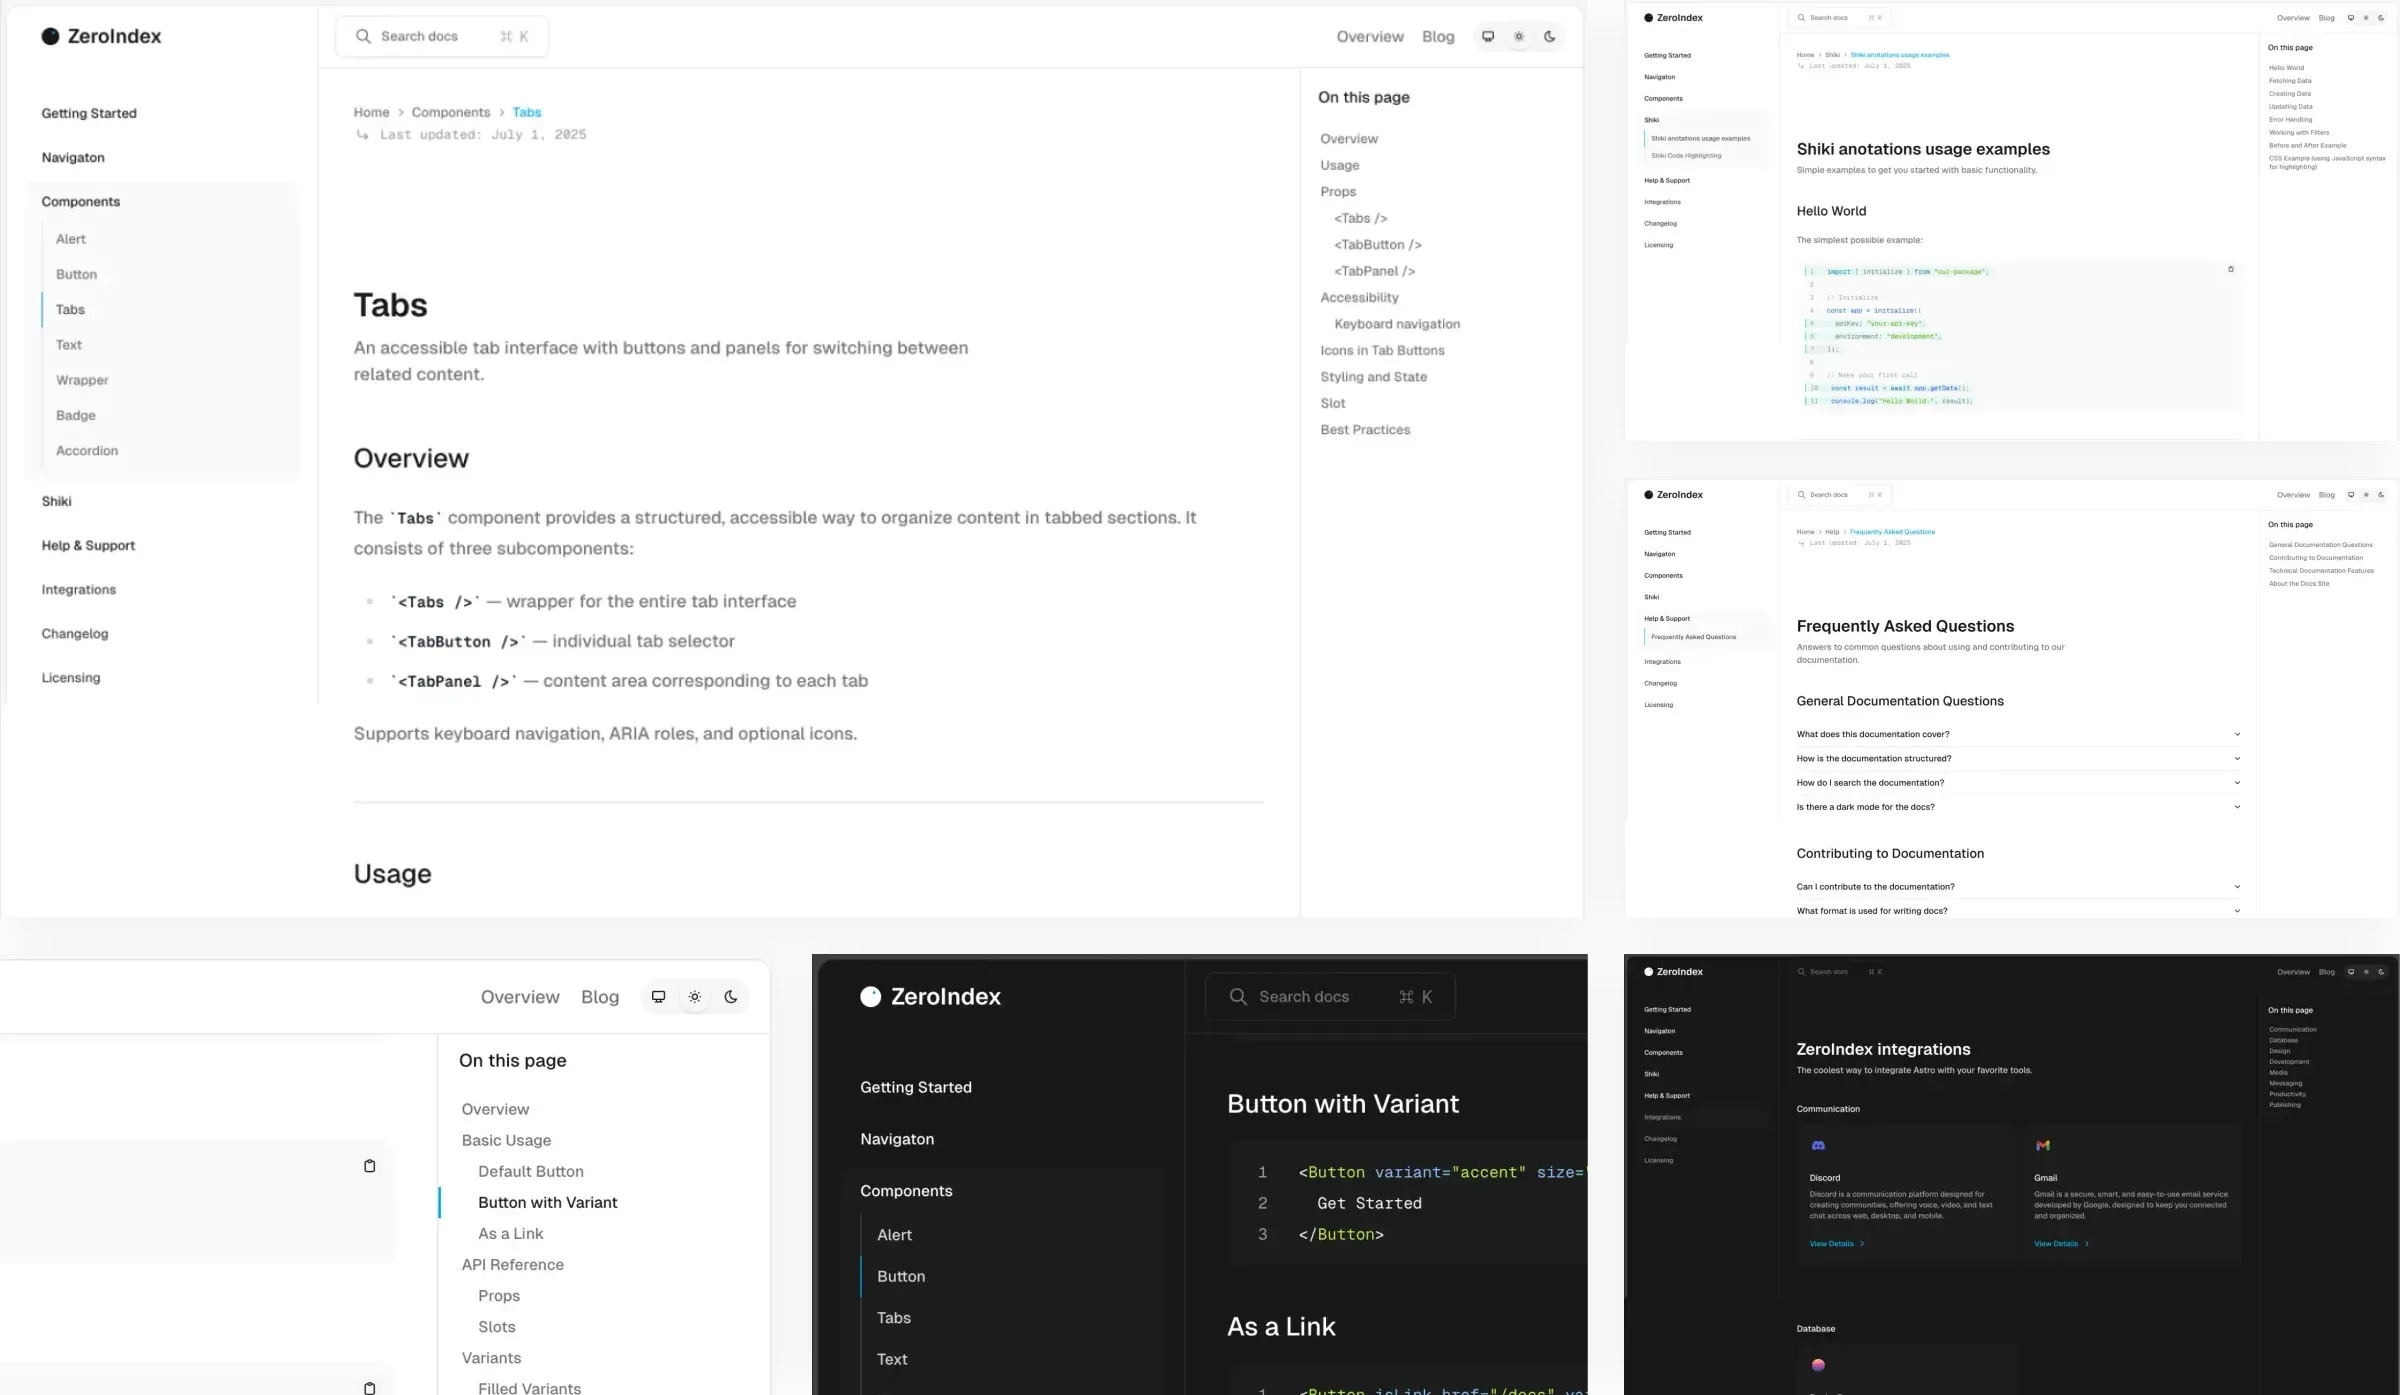Expand 'What does this documentation cover?' question
This screenshot has width=2400, height=1395.
click(x=2018, y=734)
